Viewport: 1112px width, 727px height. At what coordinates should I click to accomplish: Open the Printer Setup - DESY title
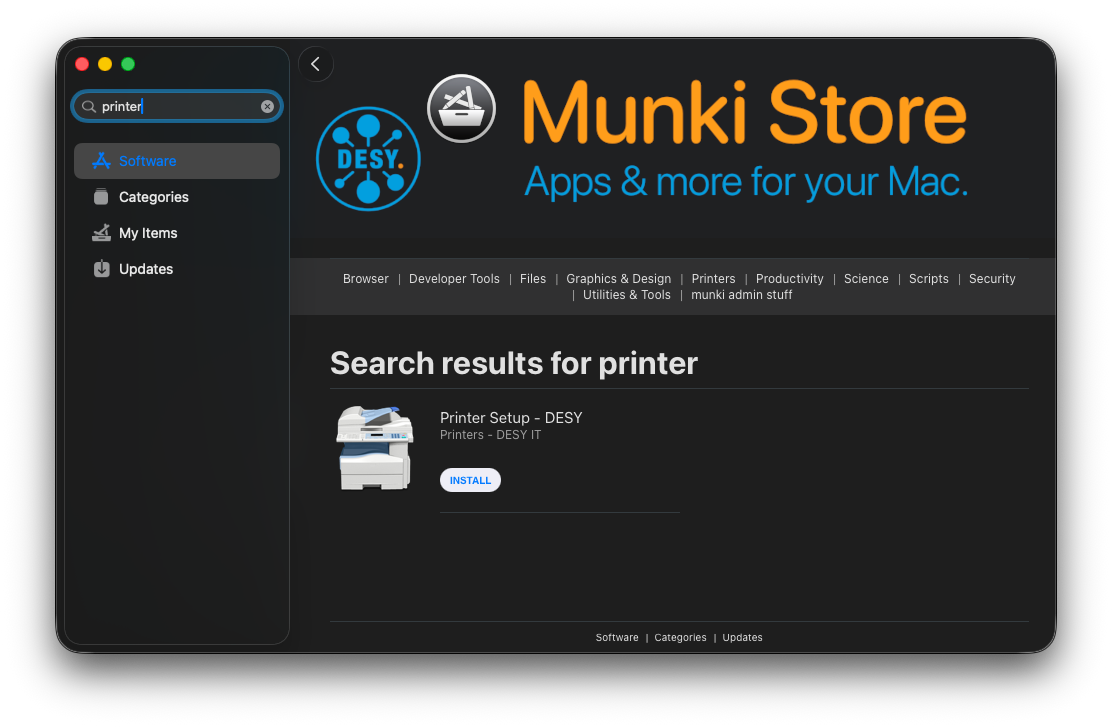pyautogui.click(x=510, y=418)
